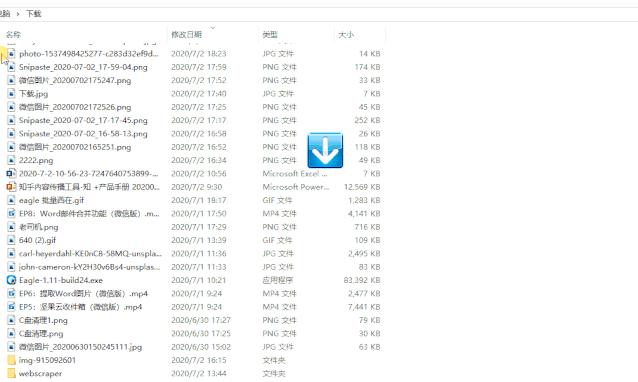Select the img-915092601 folder icon
Screen dimensions: 638x382
click(11, 360)
